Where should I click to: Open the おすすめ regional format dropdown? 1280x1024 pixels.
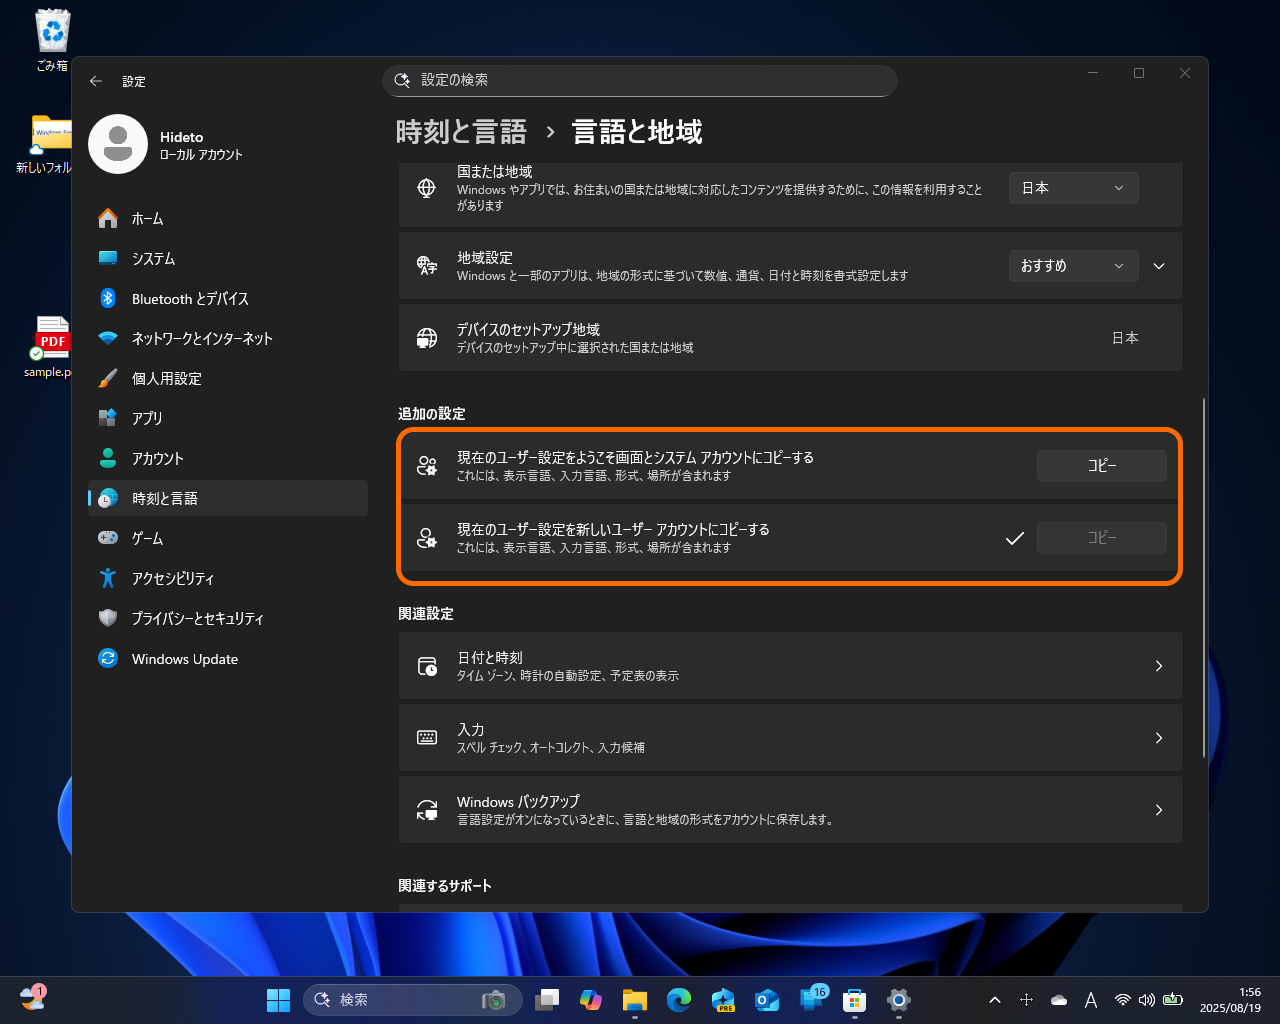pyautogui.click(x=1073, y=265)
